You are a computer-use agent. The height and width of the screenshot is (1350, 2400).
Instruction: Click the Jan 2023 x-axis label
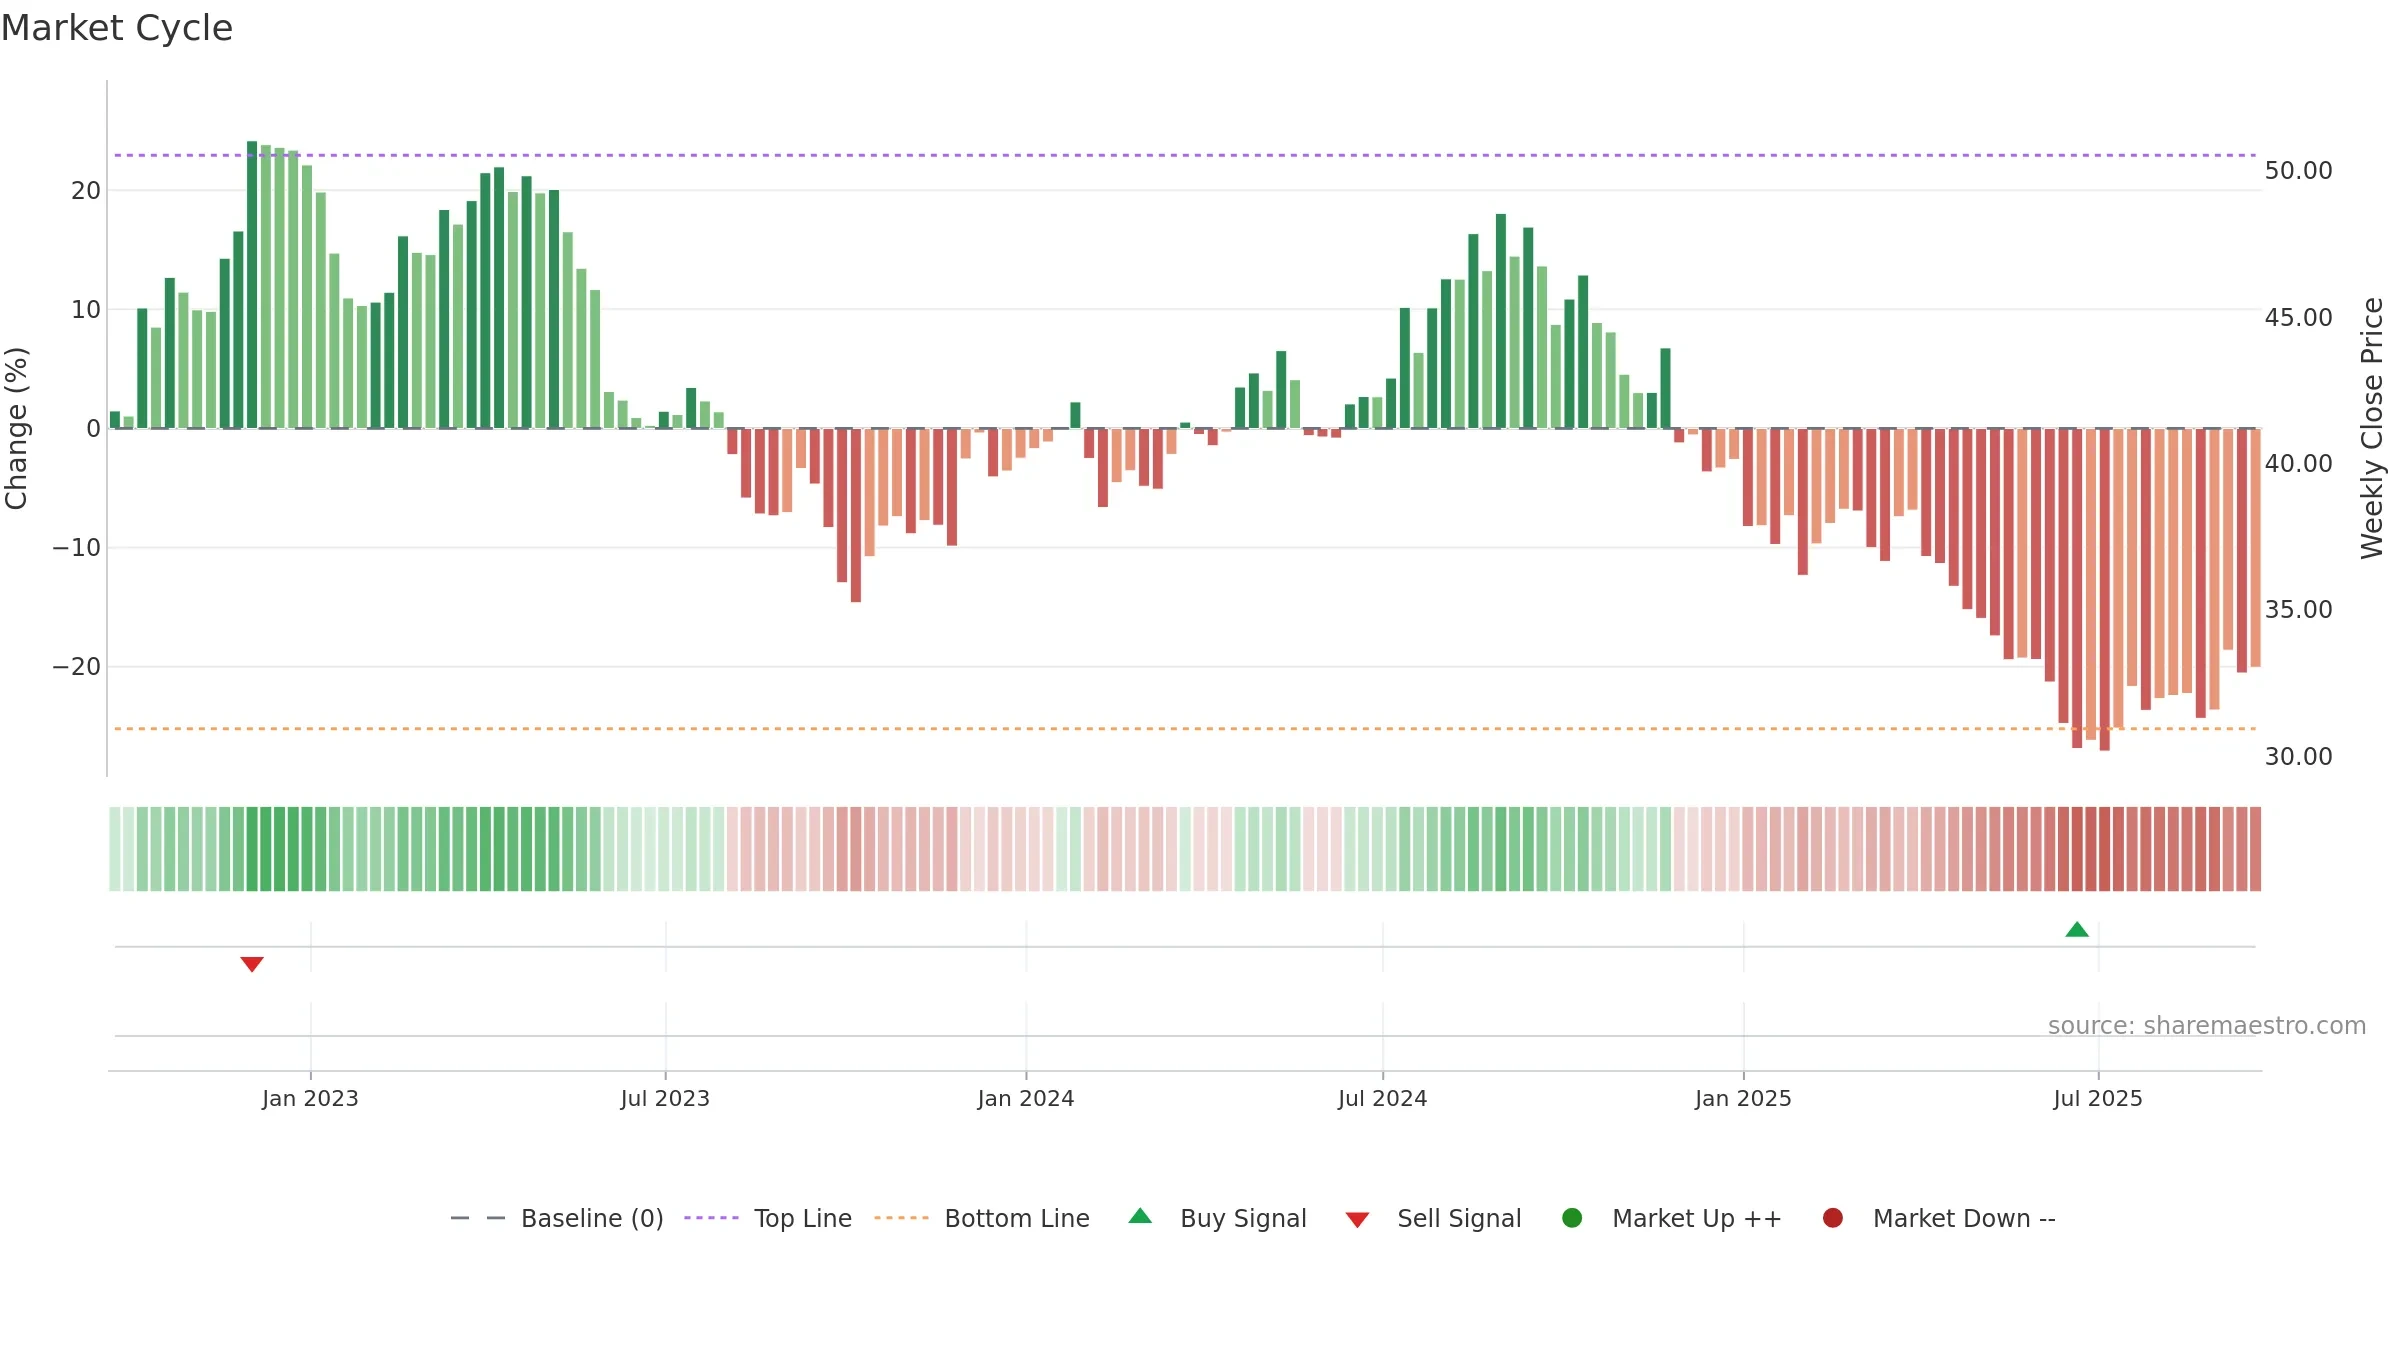pyautogui.click(x=310, y=1099)
